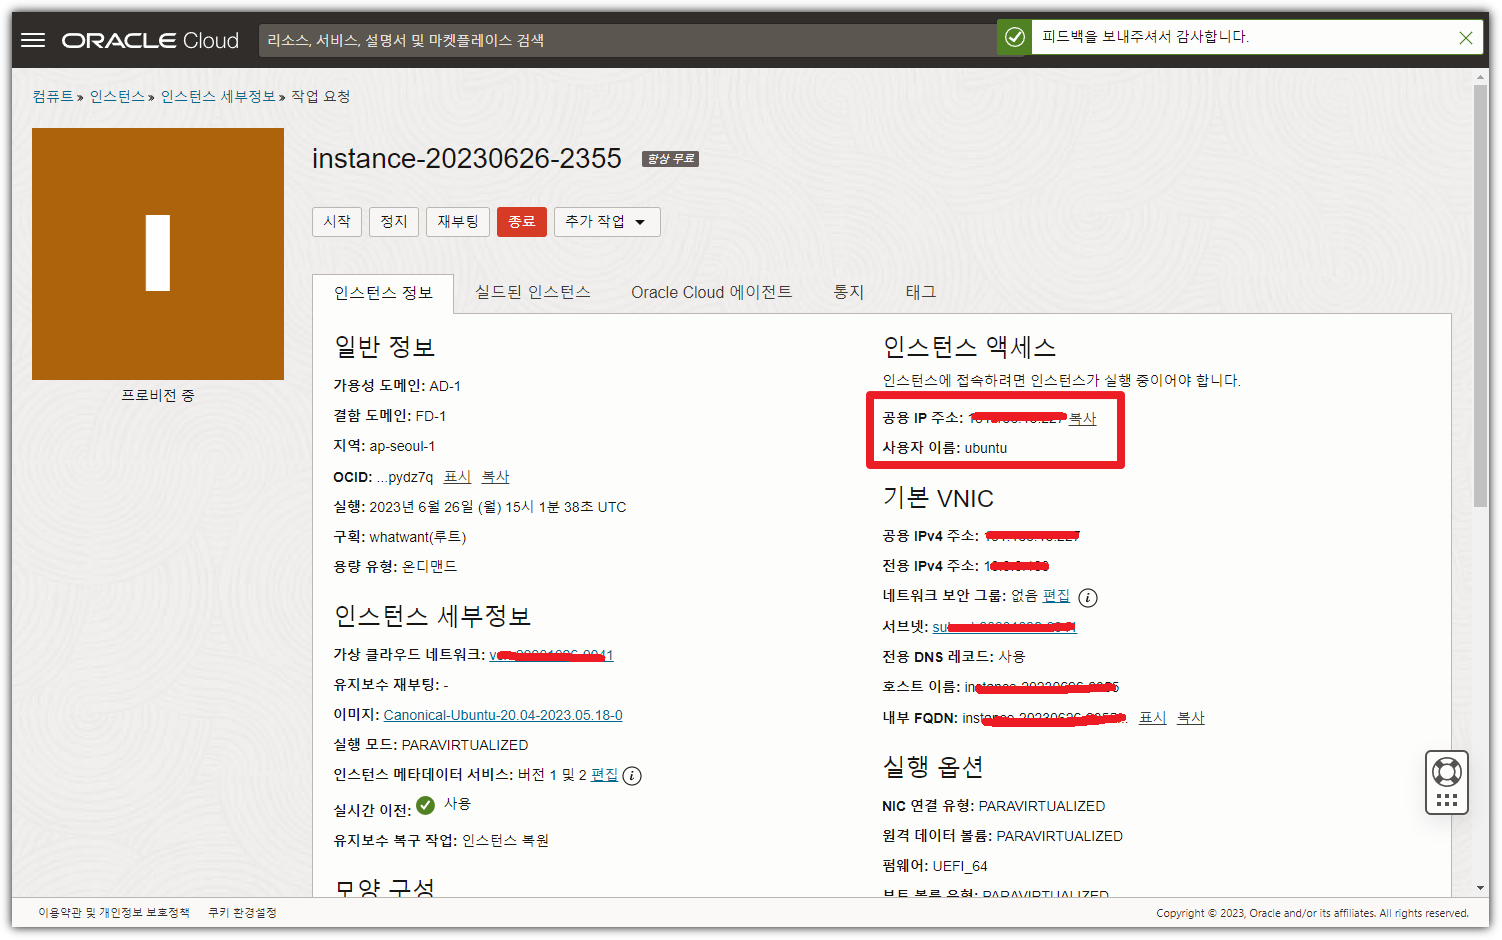Open the 통지 tab
1502x940 pixels.
tap(848, 292)
